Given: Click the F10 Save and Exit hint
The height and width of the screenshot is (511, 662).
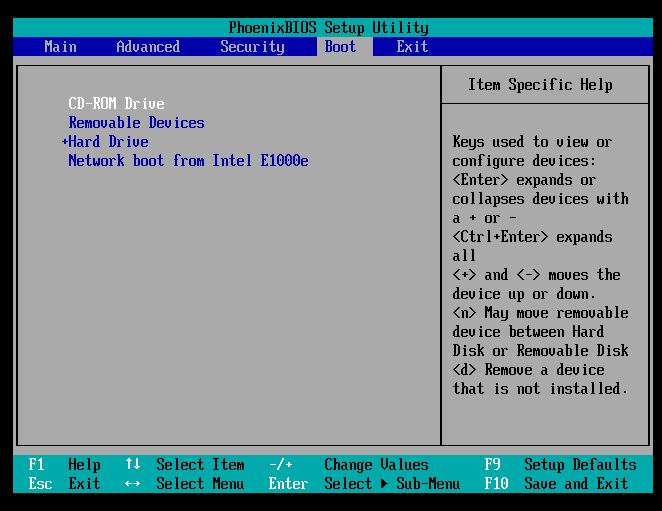Looking at the screenshot, I should click(x=556, y=483).
